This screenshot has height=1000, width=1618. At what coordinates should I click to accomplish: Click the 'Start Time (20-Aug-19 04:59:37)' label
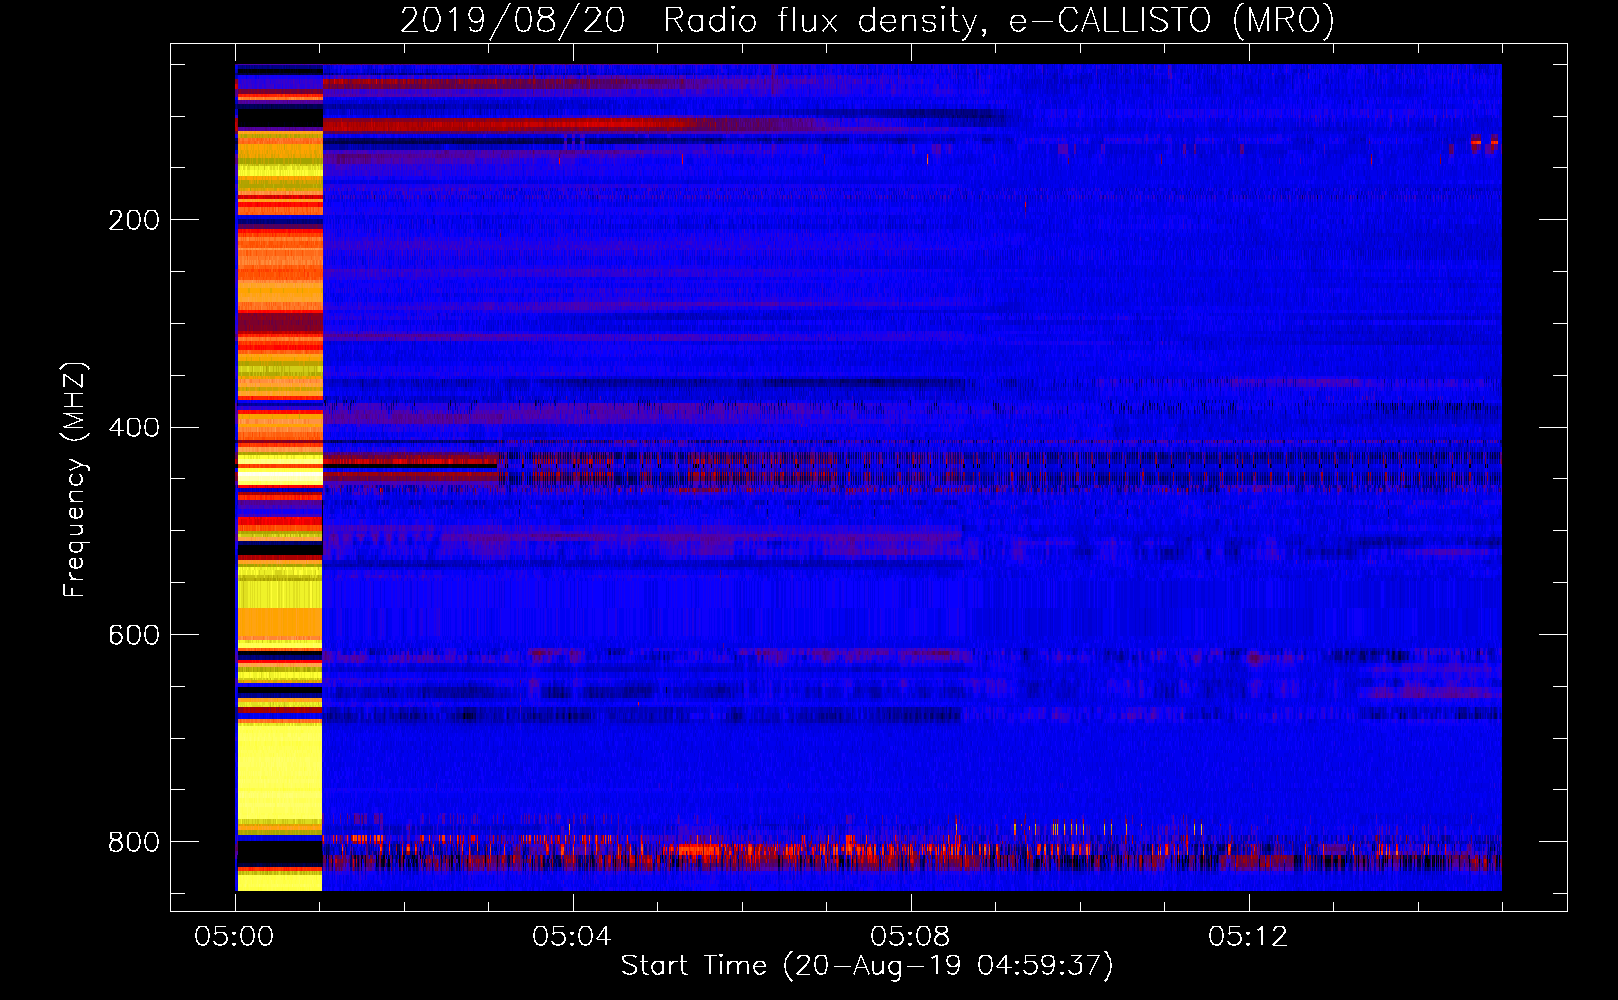(x=867, y=966)
